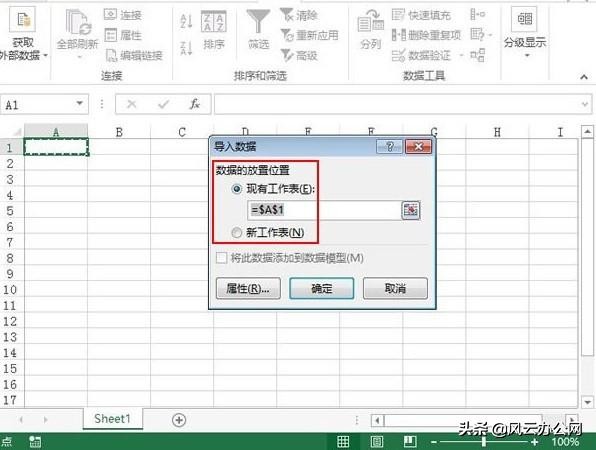The height and width of the screenshot is (450, 596).
Task: Switch to Normal view
Action: tap(343, 442)
